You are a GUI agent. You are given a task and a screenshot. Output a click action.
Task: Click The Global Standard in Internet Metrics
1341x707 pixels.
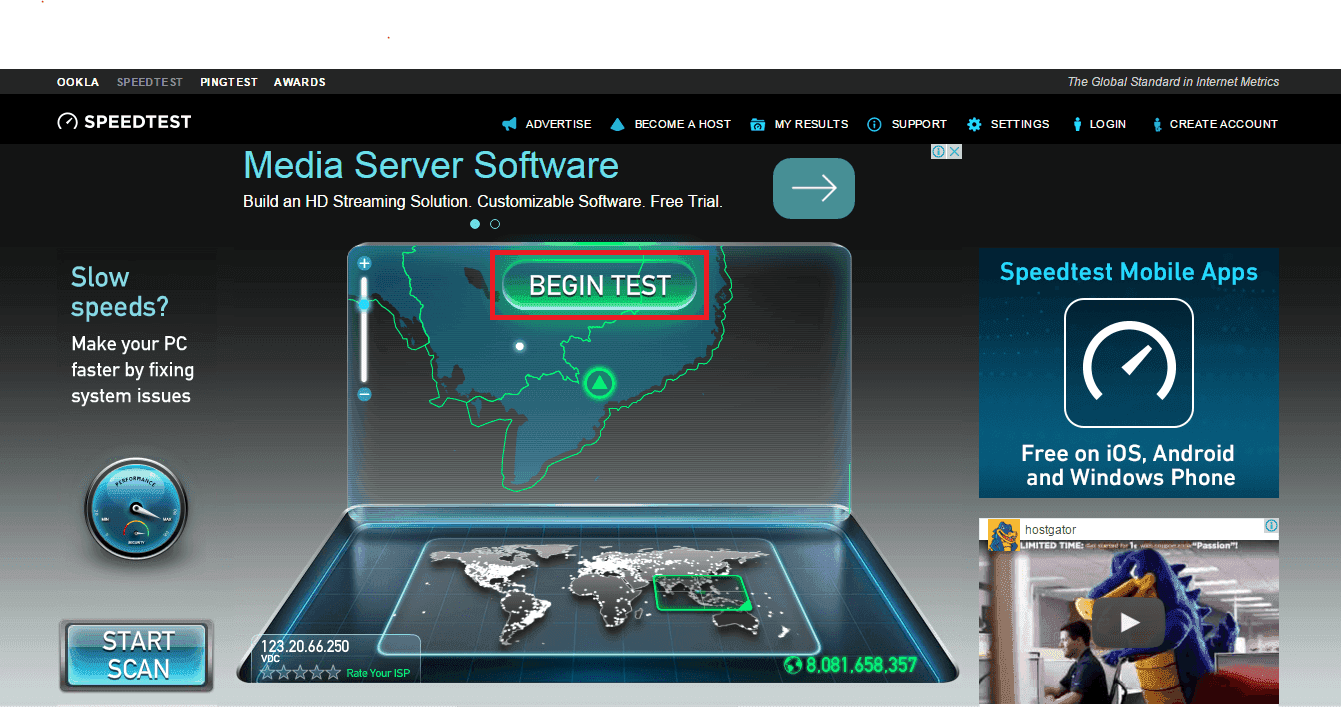click(x=1173, y=82)
